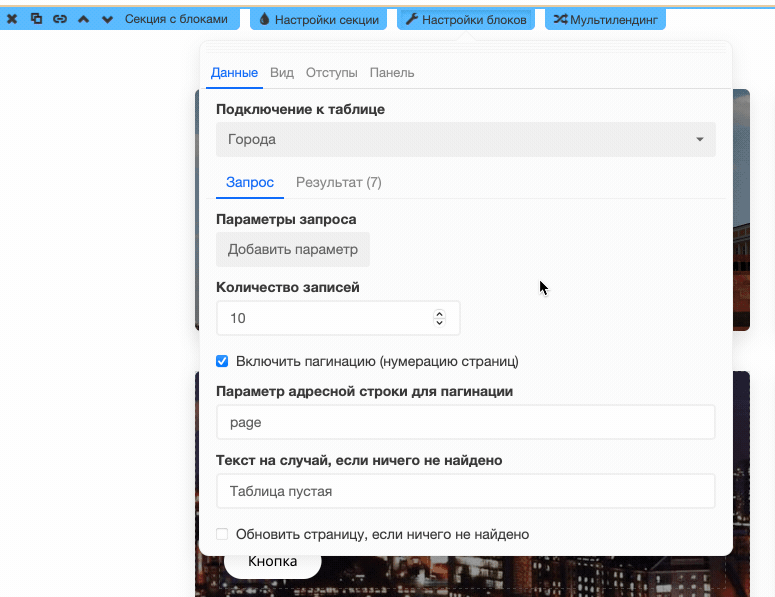Click Добавить параметр button
Viewport: 775px width, 597px height.
tap(293, 250)
